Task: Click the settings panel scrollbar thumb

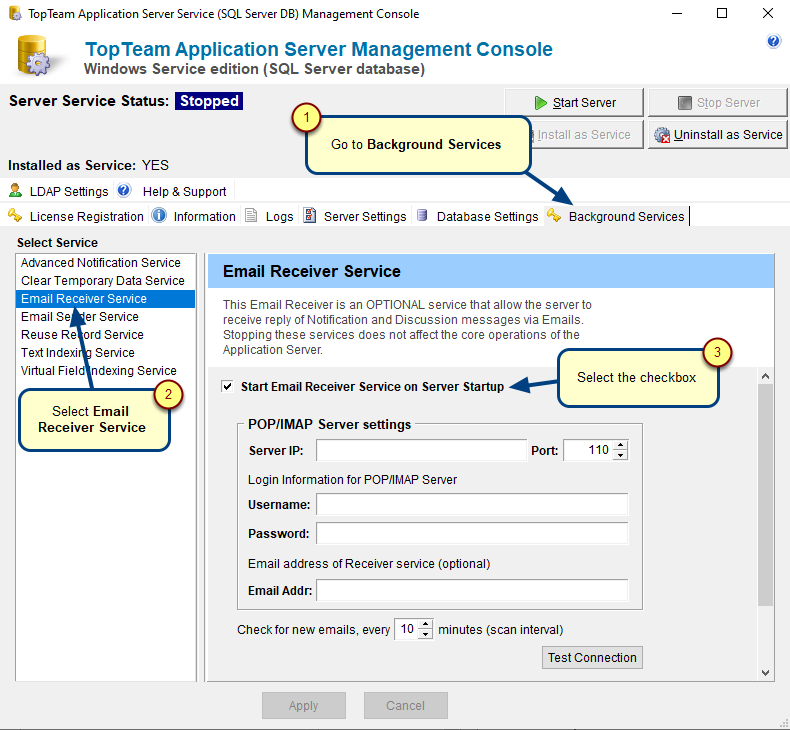Action: (x=765, y=495)
